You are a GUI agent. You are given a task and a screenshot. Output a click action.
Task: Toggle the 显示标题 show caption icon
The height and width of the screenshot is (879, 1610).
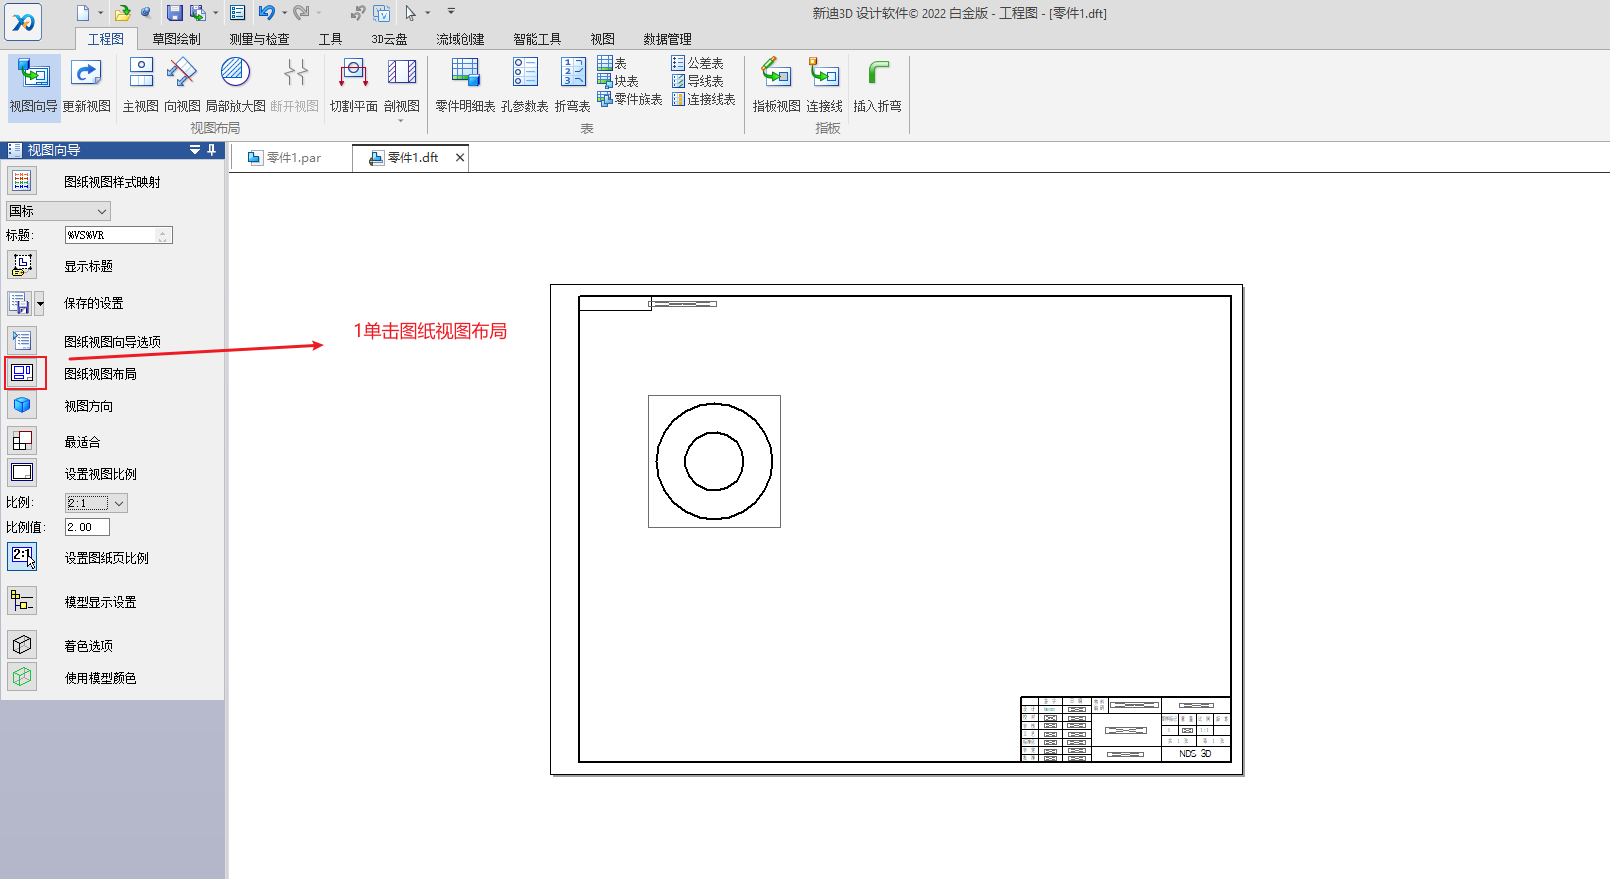[22, 265]
